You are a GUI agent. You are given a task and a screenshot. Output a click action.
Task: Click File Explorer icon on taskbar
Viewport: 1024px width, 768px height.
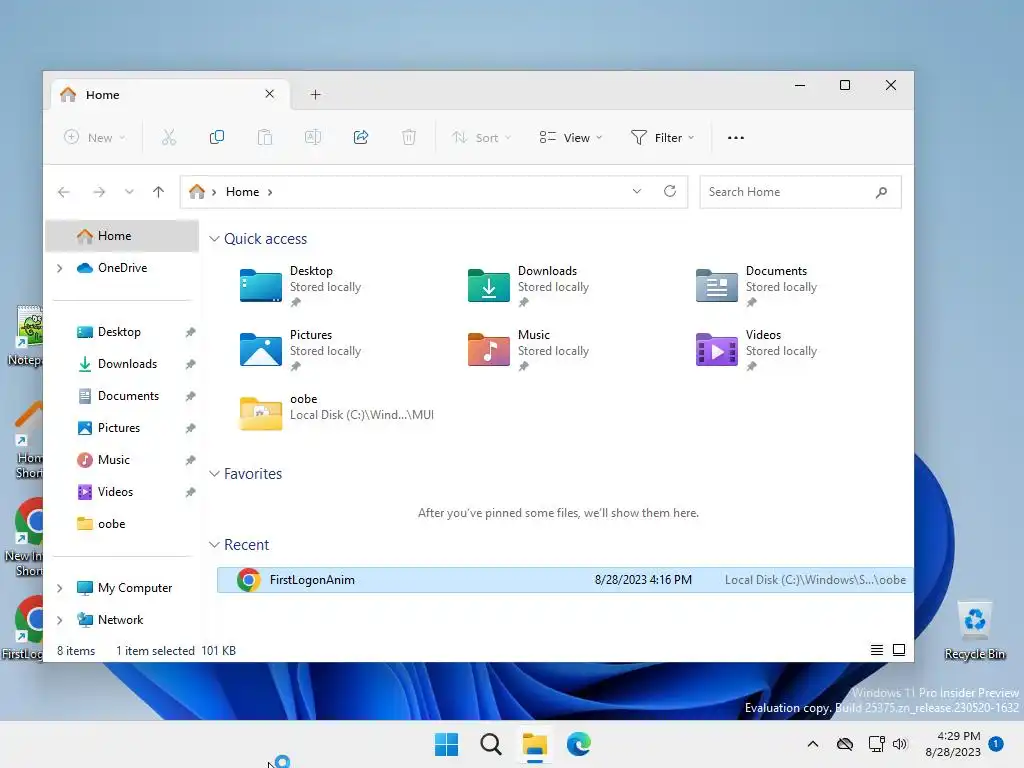[535, 744]
